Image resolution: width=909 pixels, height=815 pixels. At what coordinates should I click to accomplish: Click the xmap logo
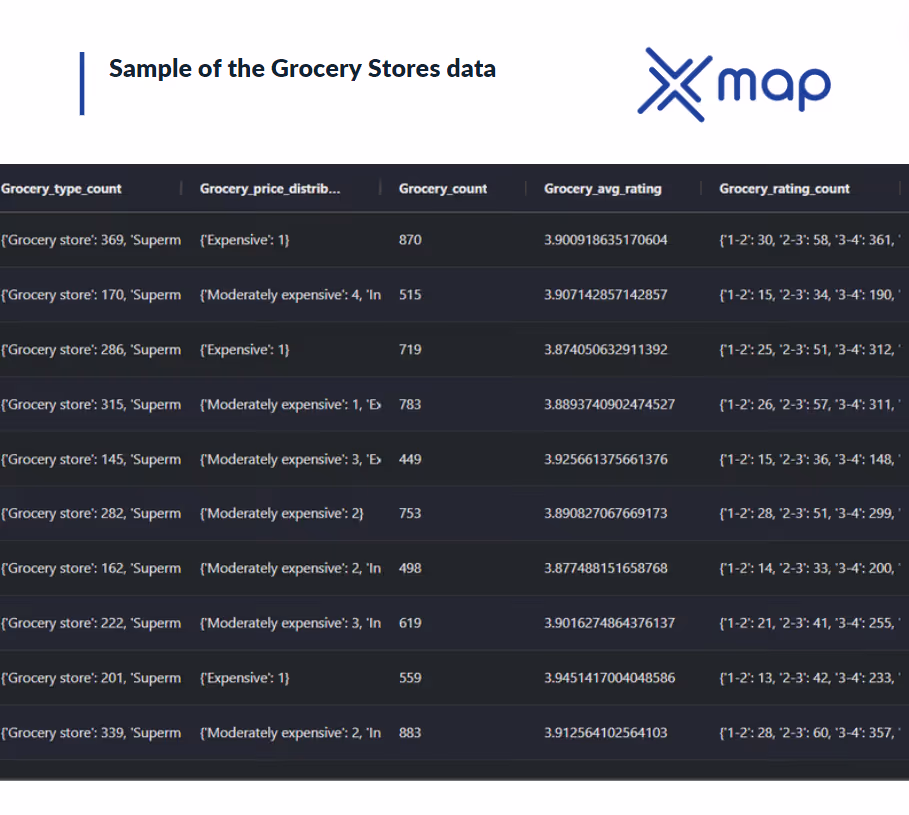pyautogui.click(x=734, y=85)
